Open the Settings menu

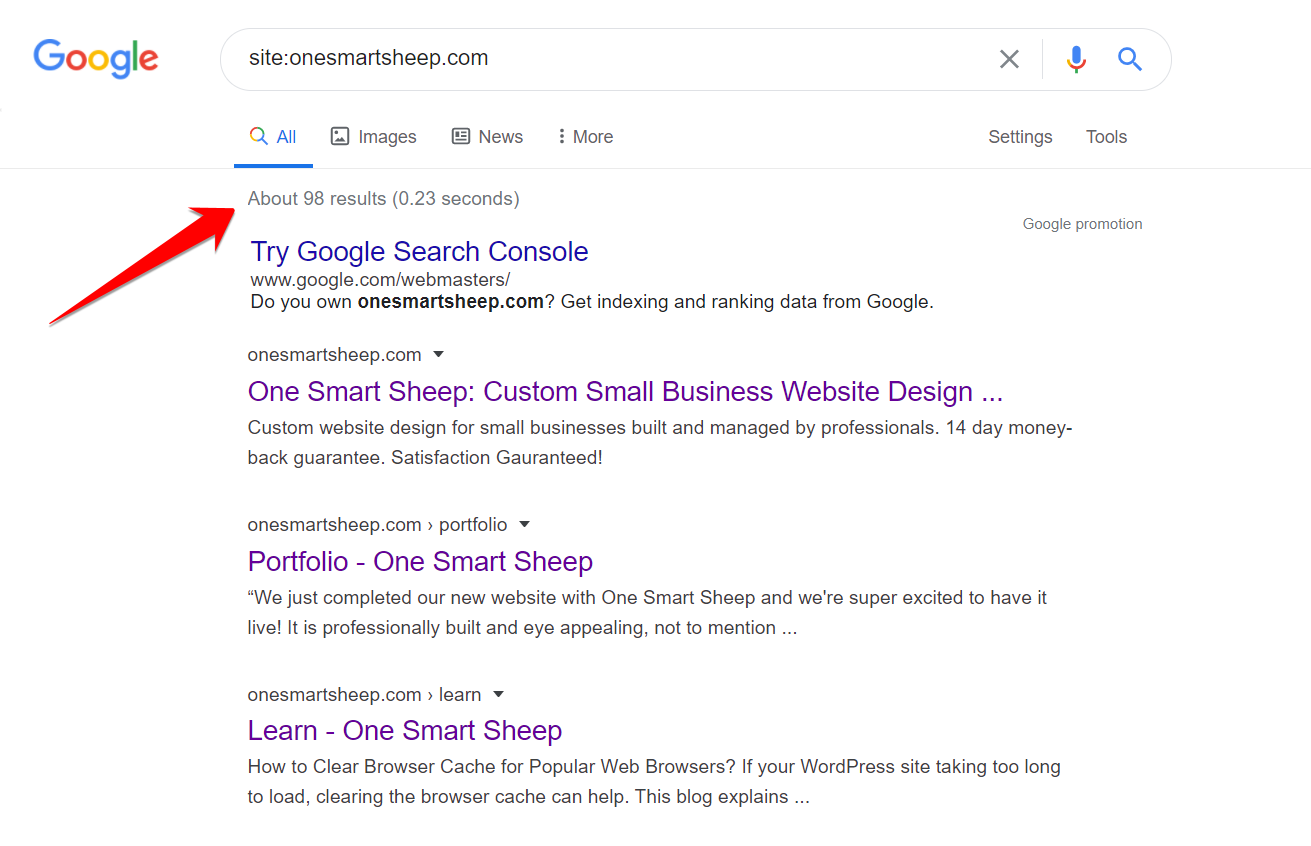1020,137
